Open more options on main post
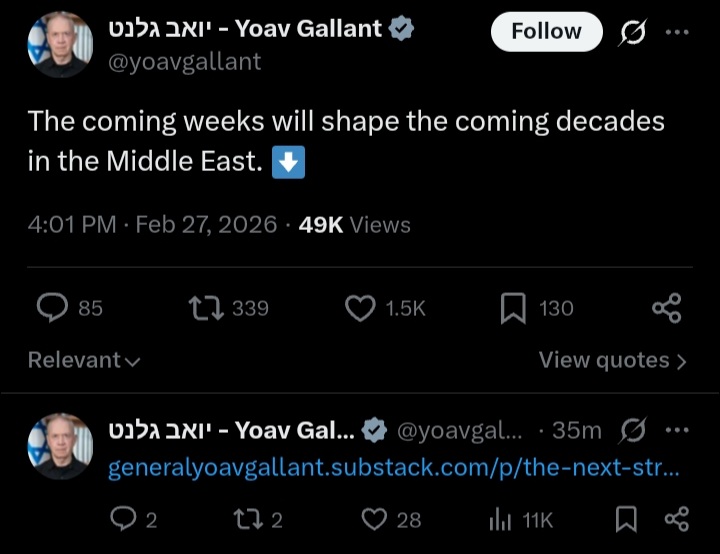 [x=677, y=33]
